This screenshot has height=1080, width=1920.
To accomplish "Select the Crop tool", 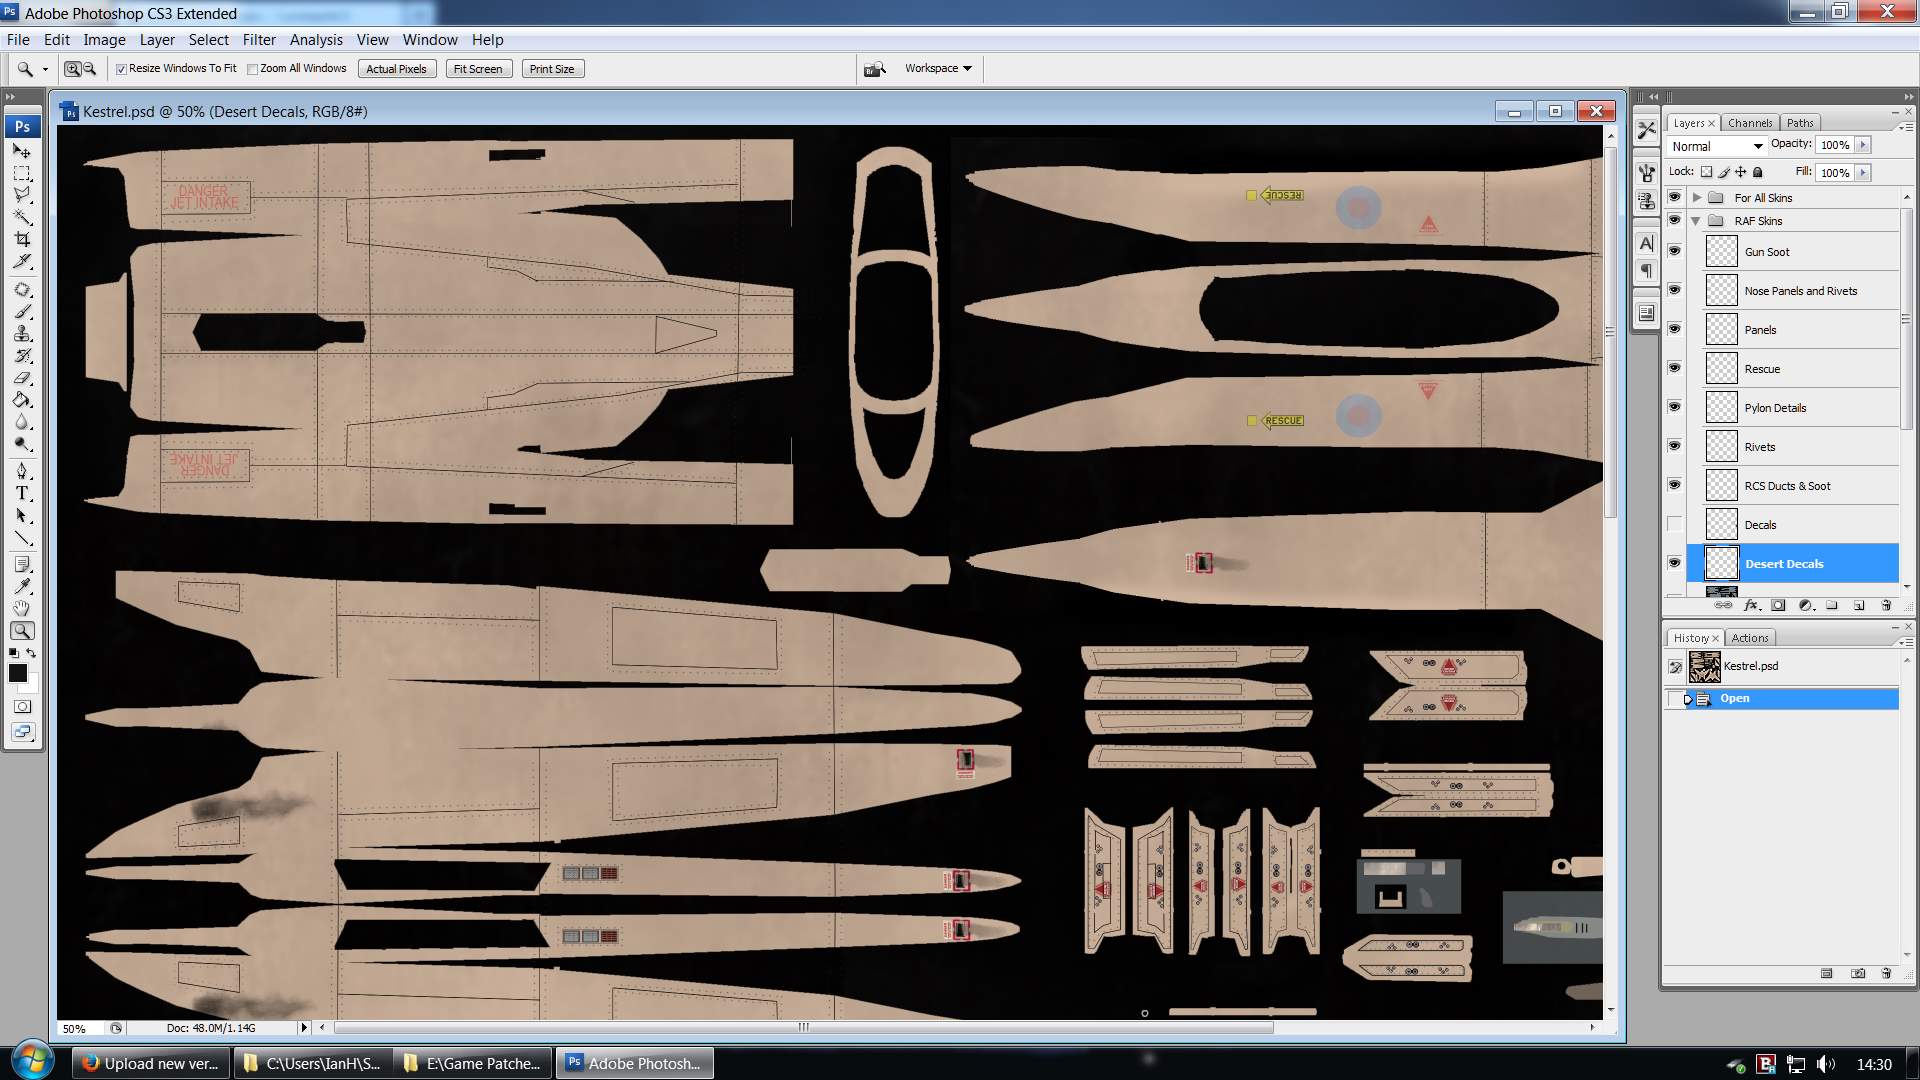I will tap(22, 239).
